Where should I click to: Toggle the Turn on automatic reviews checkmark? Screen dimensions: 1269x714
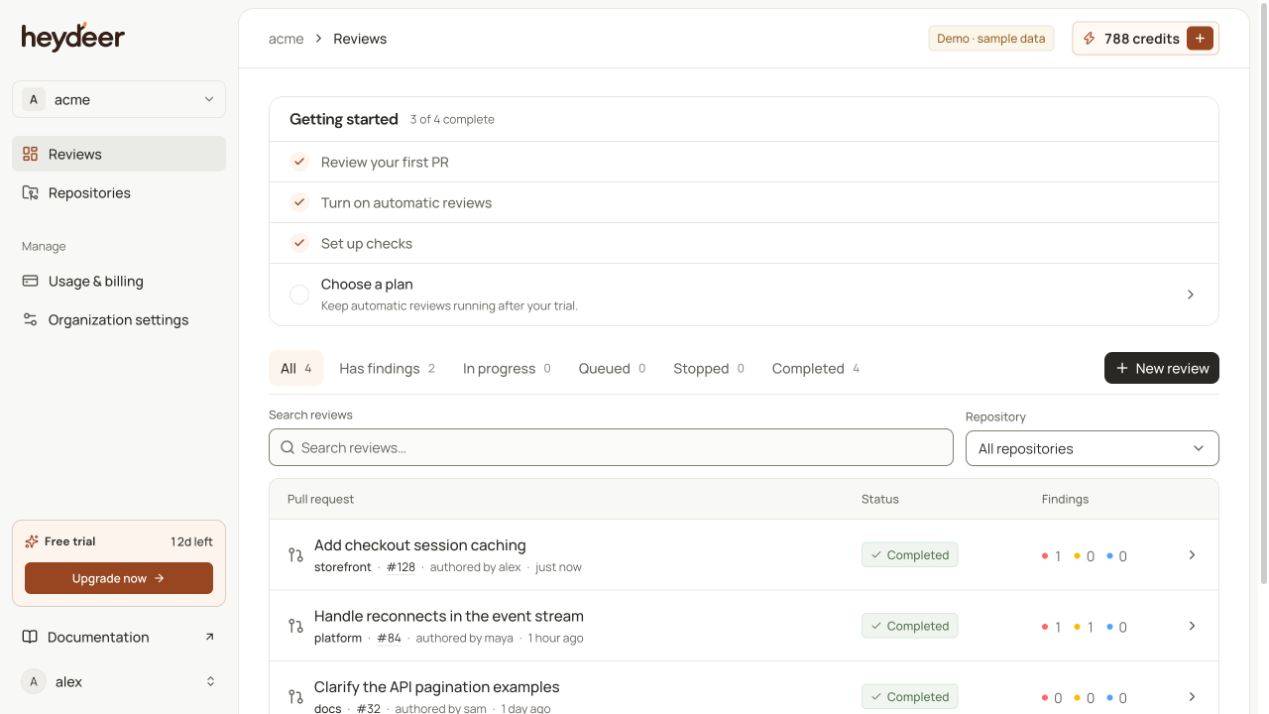point(299,202)
